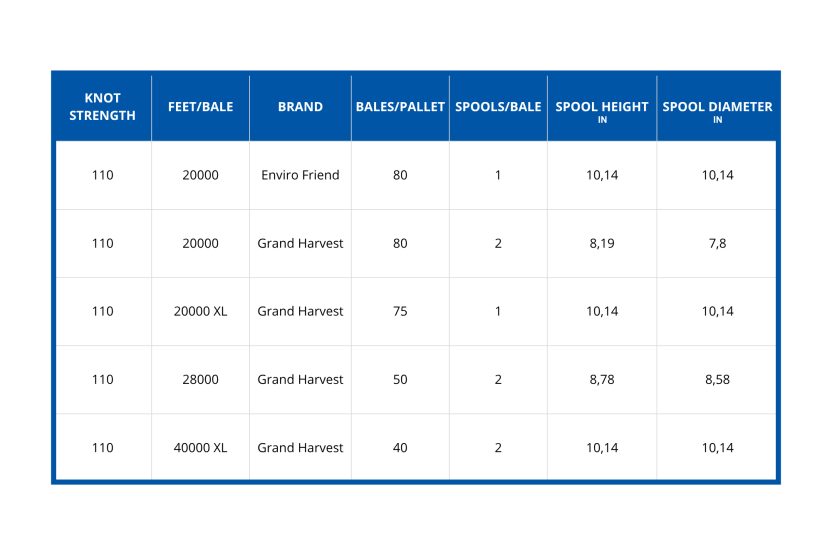The height and width of the screenshot is (555, 832).
Task: Click 80 bales/pallet in Enviro Friend row
Action: (x=400, y=175)
